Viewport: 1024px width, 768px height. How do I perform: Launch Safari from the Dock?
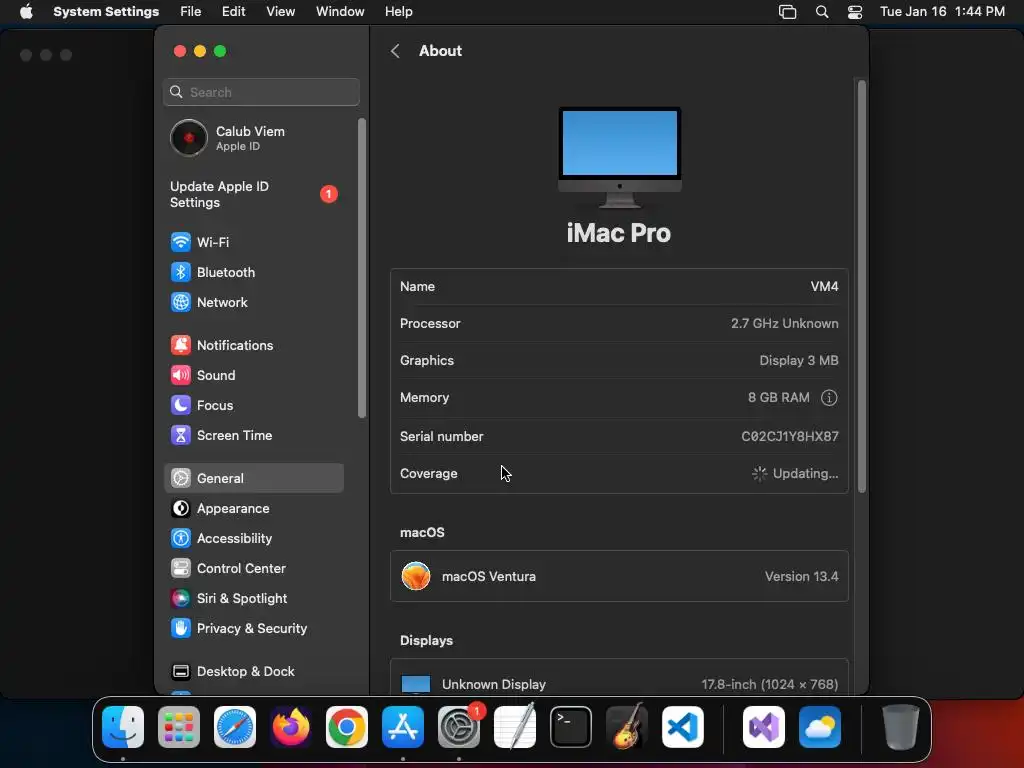(235, 727)
